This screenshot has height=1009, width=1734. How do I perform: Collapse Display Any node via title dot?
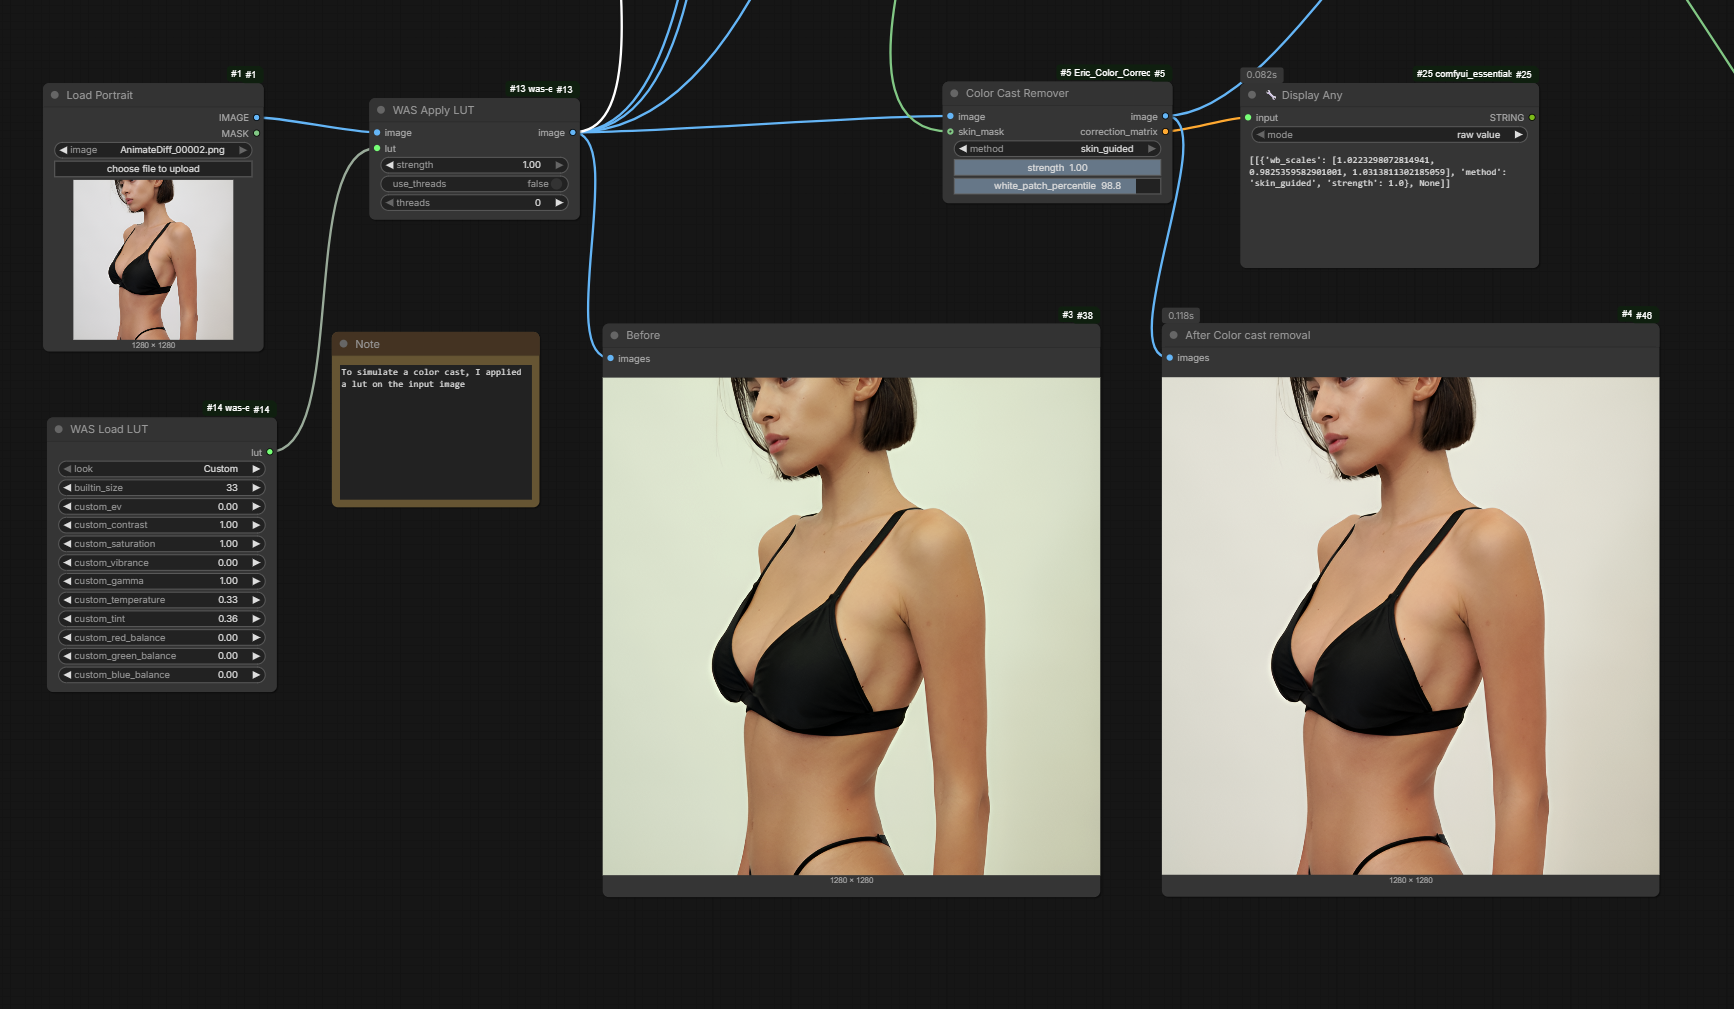click(1252, 95)
